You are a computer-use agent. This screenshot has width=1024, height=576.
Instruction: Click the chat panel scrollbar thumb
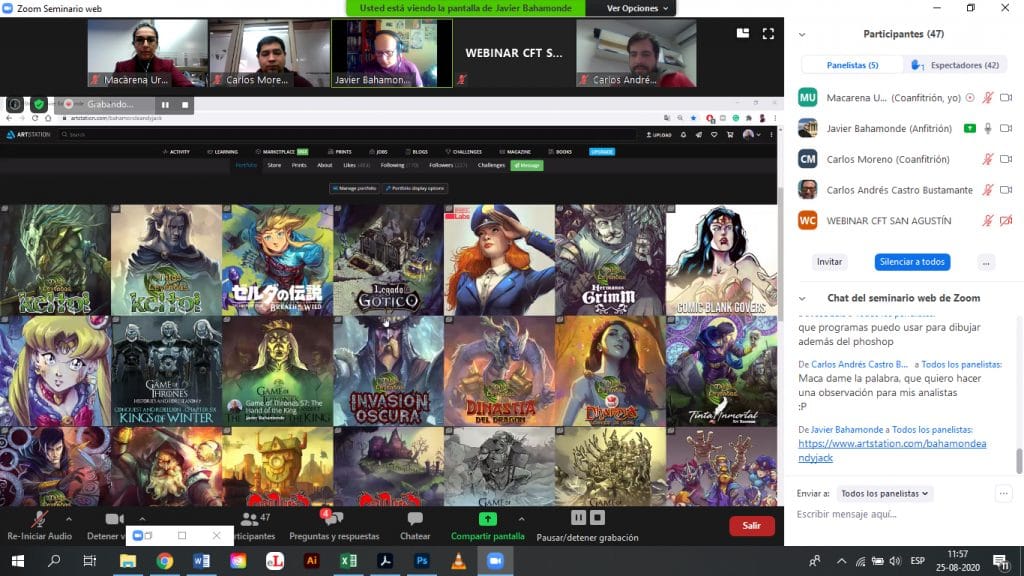(x=1019, y=461)
